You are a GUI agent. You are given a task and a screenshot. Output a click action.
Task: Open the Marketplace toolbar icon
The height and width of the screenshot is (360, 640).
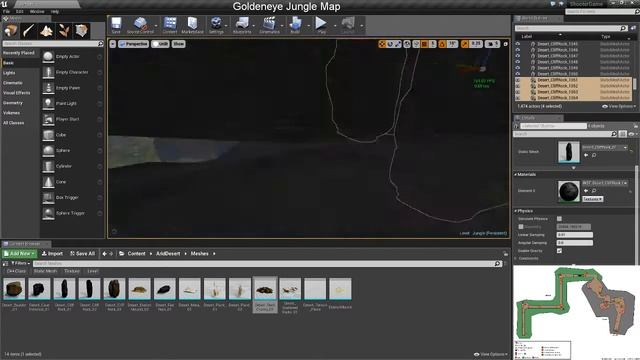(192, 25)
